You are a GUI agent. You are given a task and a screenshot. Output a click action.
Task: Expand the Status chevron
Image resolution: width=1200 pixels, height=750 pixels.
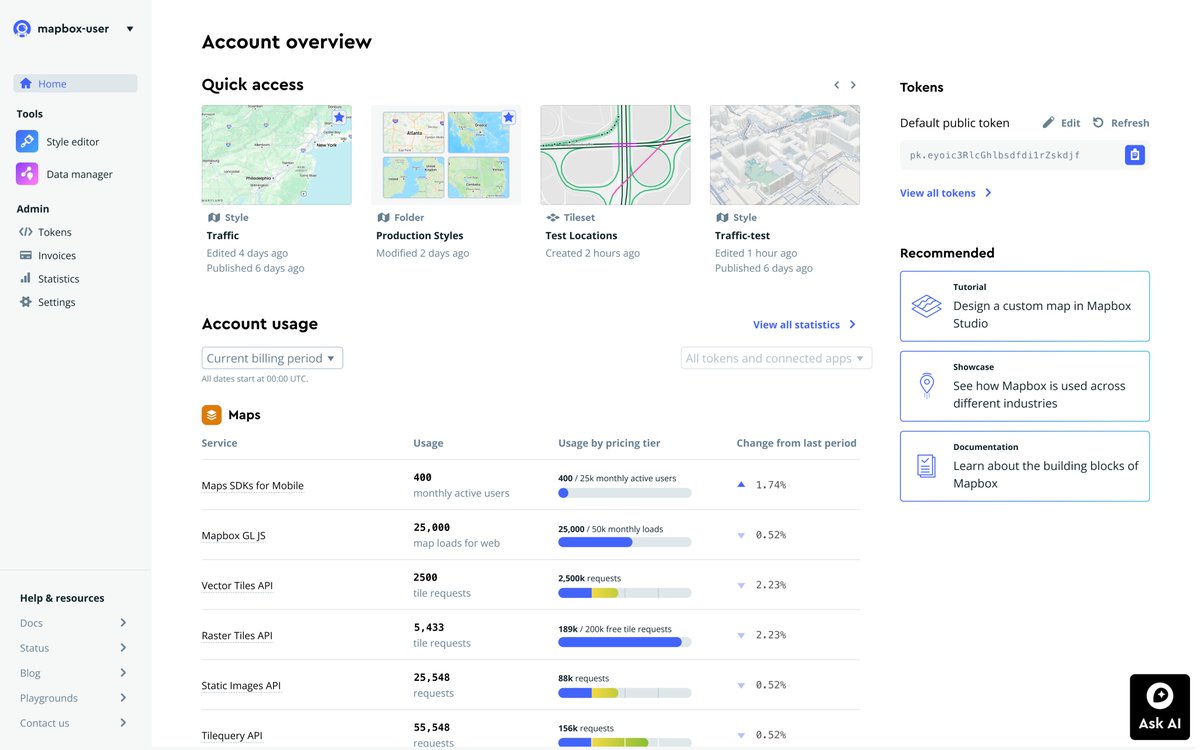point(123,648)
